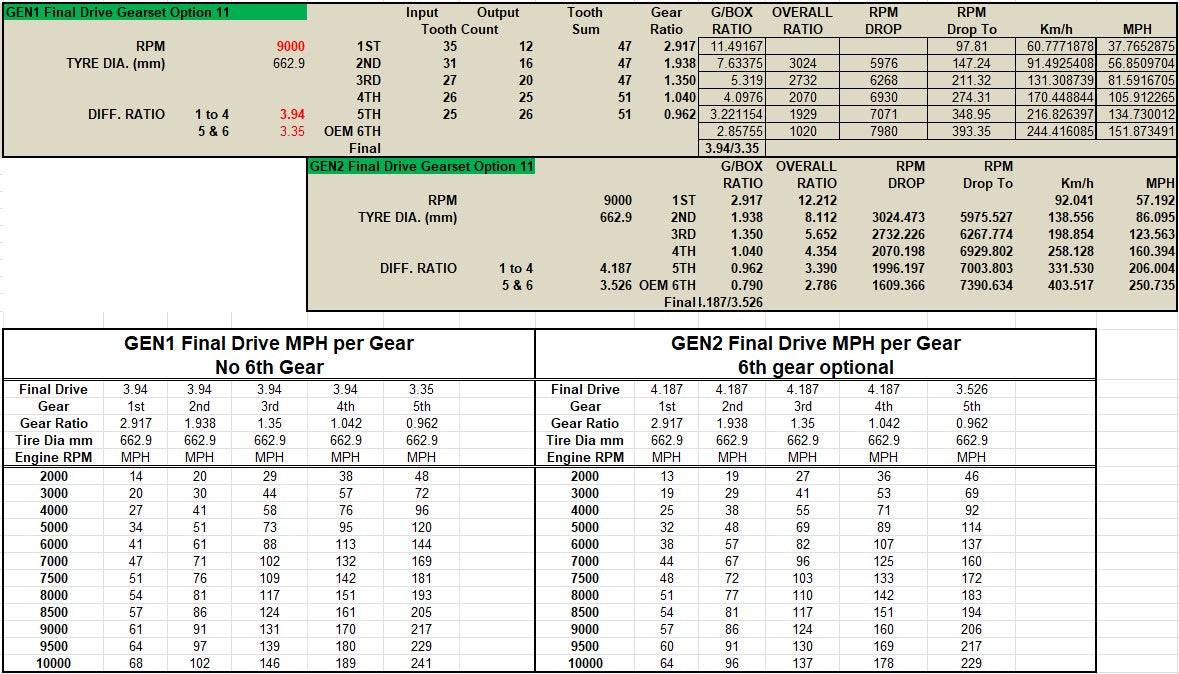The width and height of the screenshot is (1179, 674).
Task: Select the 170 MPH cell at 9000 RPM GEN1 4th
Action: tap(345, 630)
